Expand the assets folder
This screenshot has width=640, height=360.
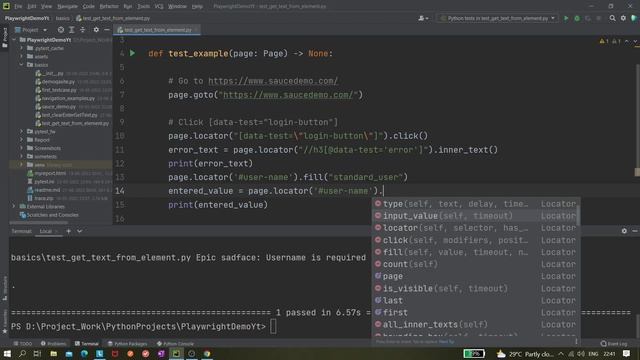tap(22, 56)
